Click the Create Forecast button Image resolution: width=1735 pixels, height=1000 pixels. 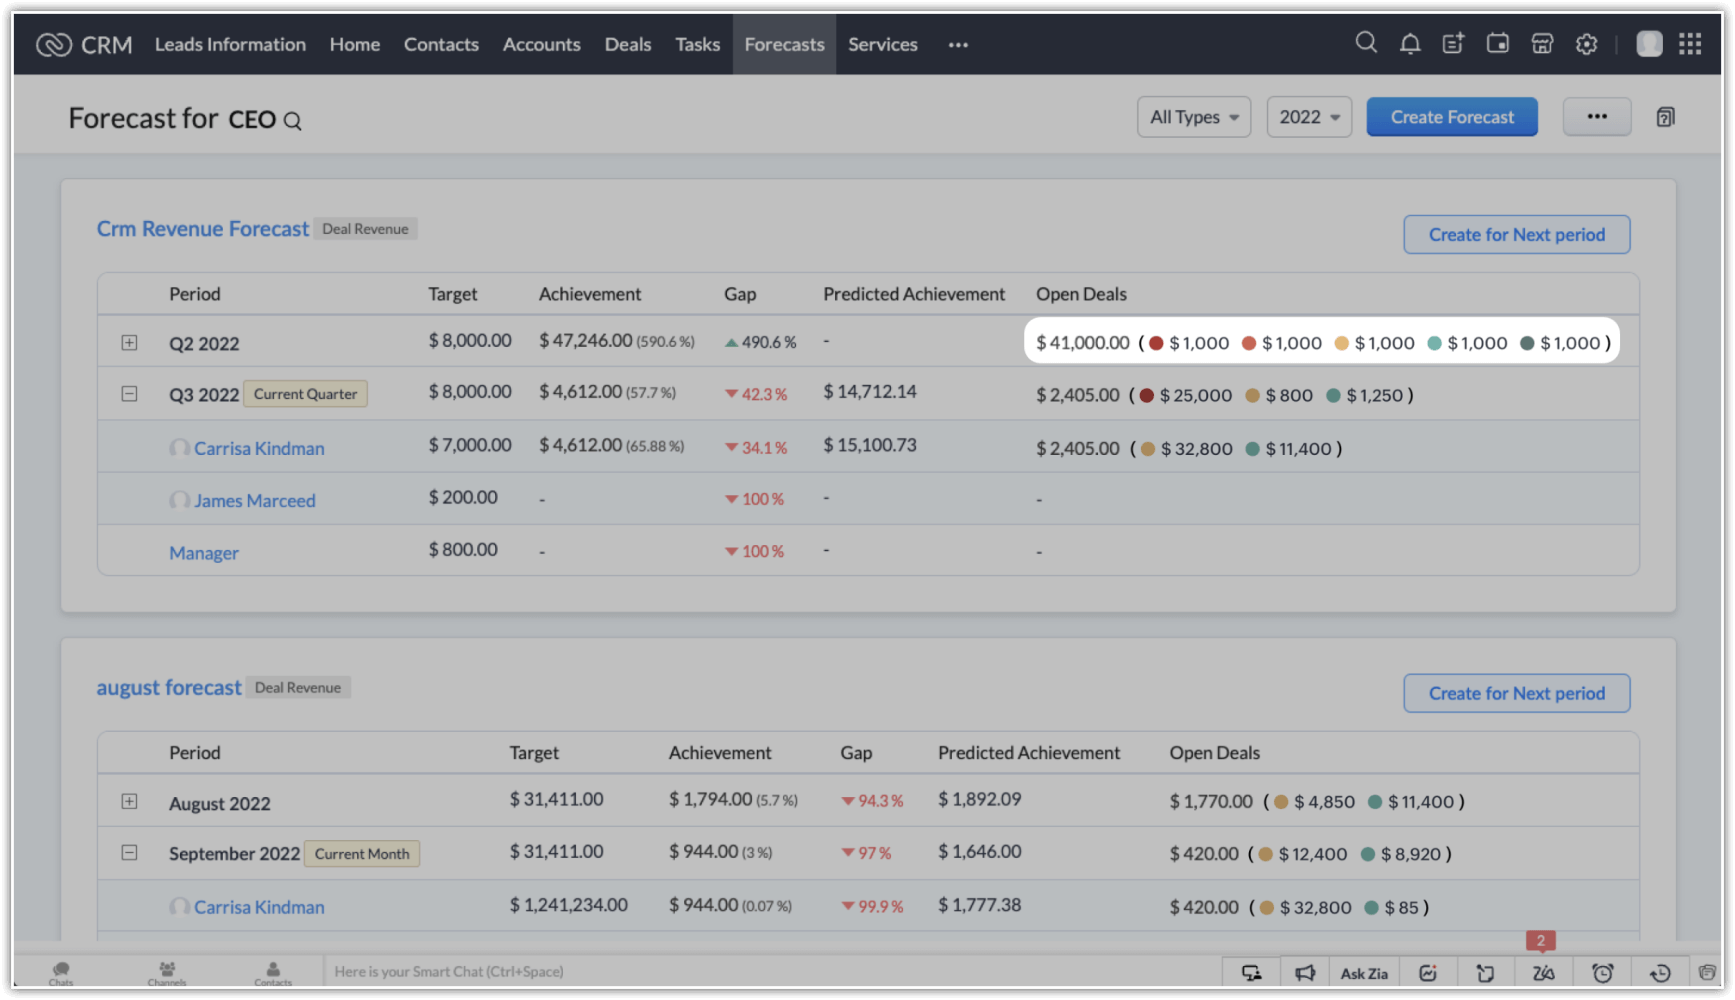[1452, 117]
